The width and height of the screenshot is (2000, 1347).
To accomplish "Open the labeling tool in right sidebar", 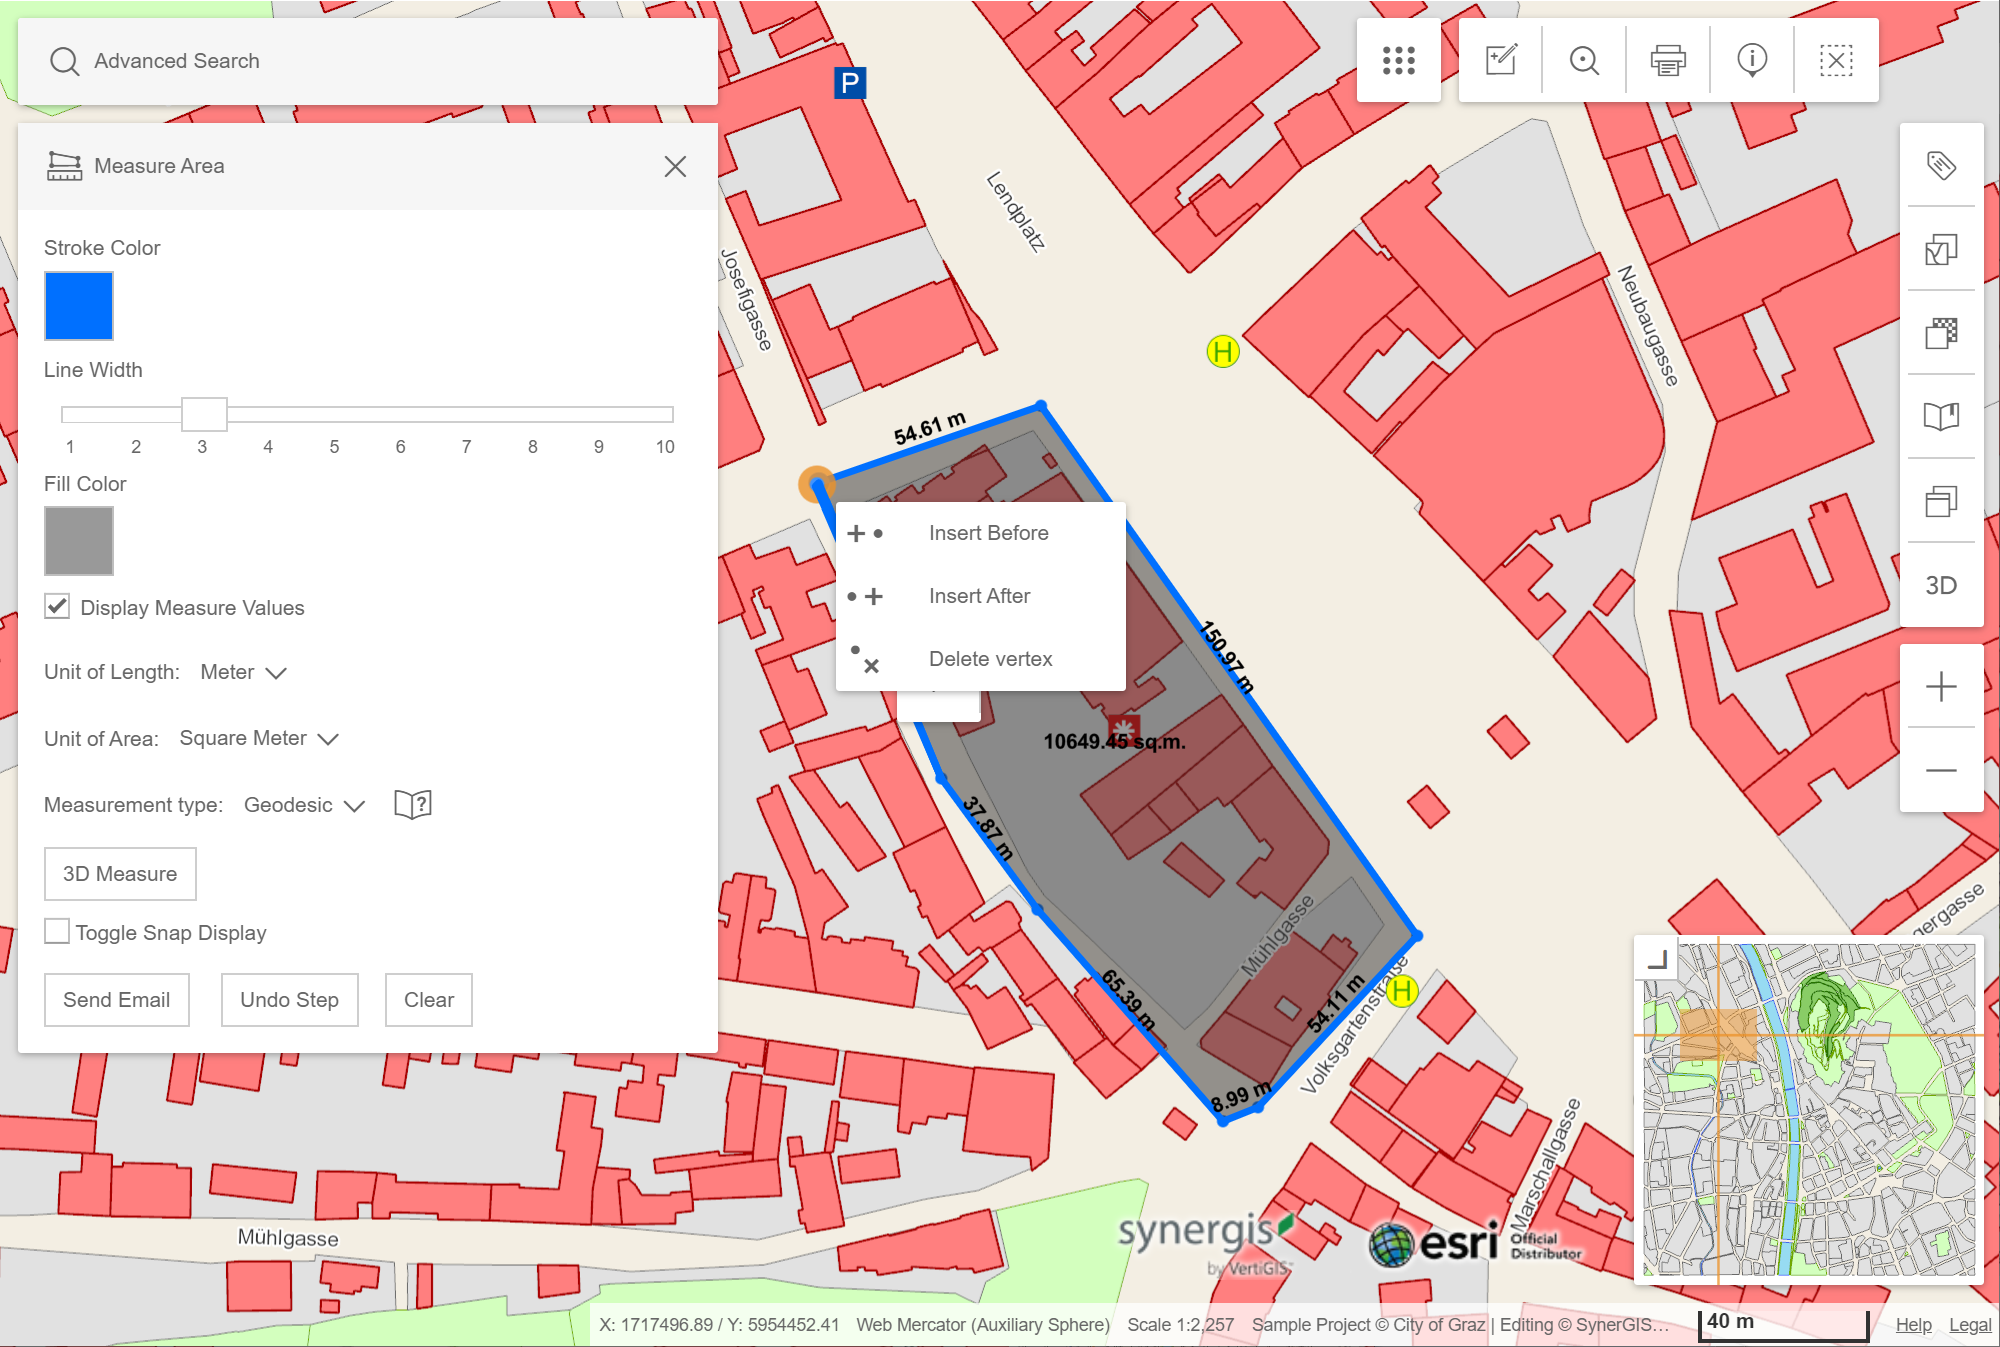I will click(1941, 167).
